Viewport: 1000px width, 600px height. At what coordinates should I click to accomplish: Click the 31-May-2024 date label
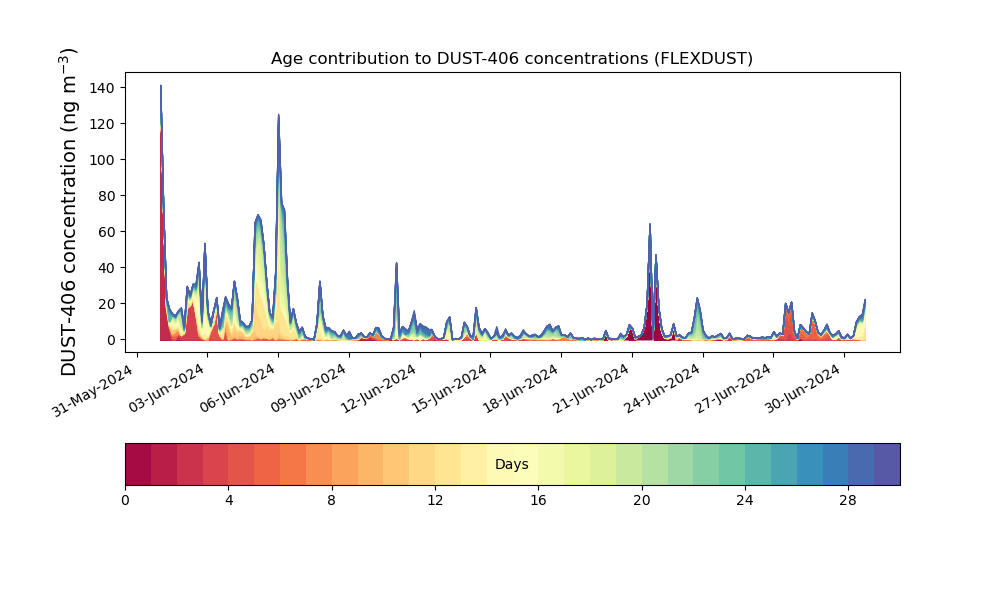tap(93, 390)
